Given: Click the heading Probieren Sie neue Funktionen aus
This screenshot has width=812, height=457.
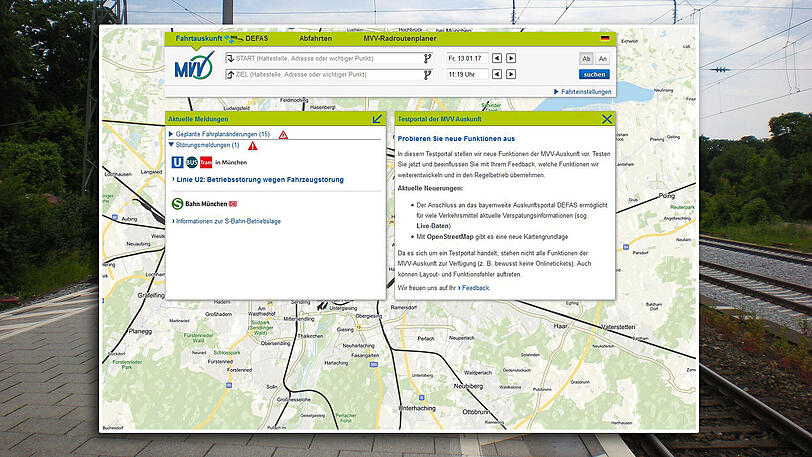Looking at the screenshot, I should [456, 139].
